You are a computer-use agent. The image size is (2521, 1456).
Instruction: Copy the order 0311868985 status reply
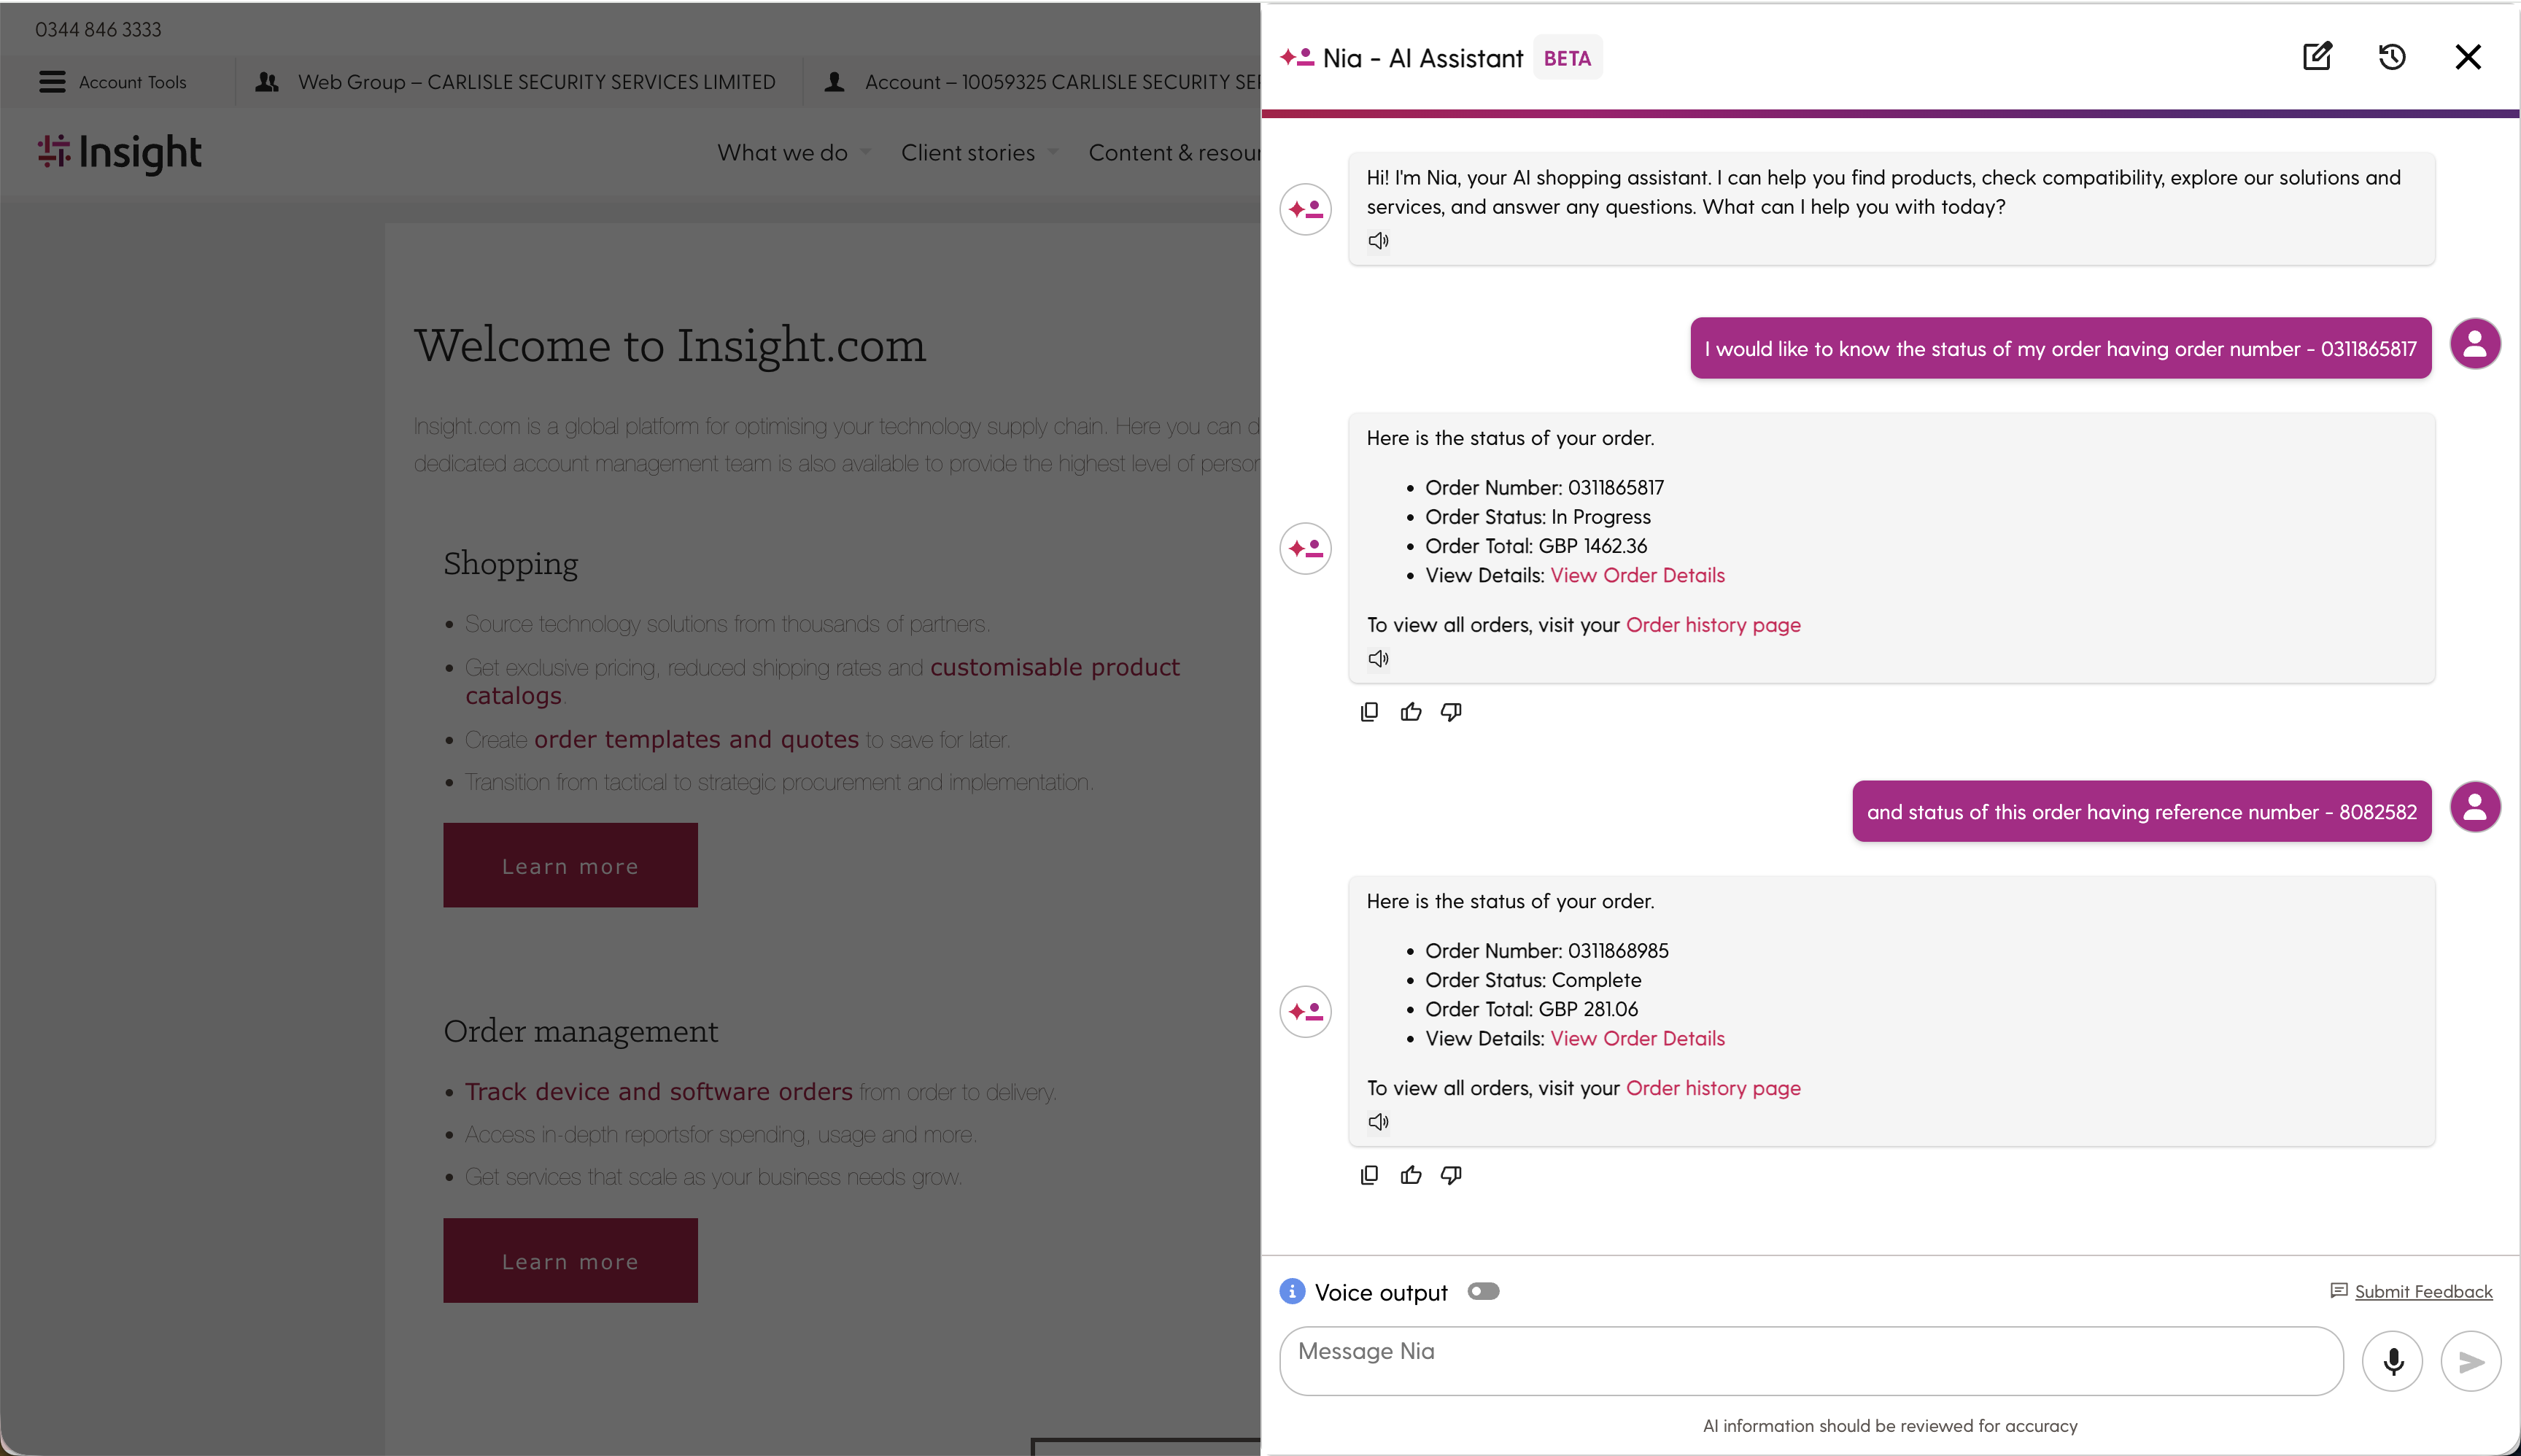(1370, 1175)
